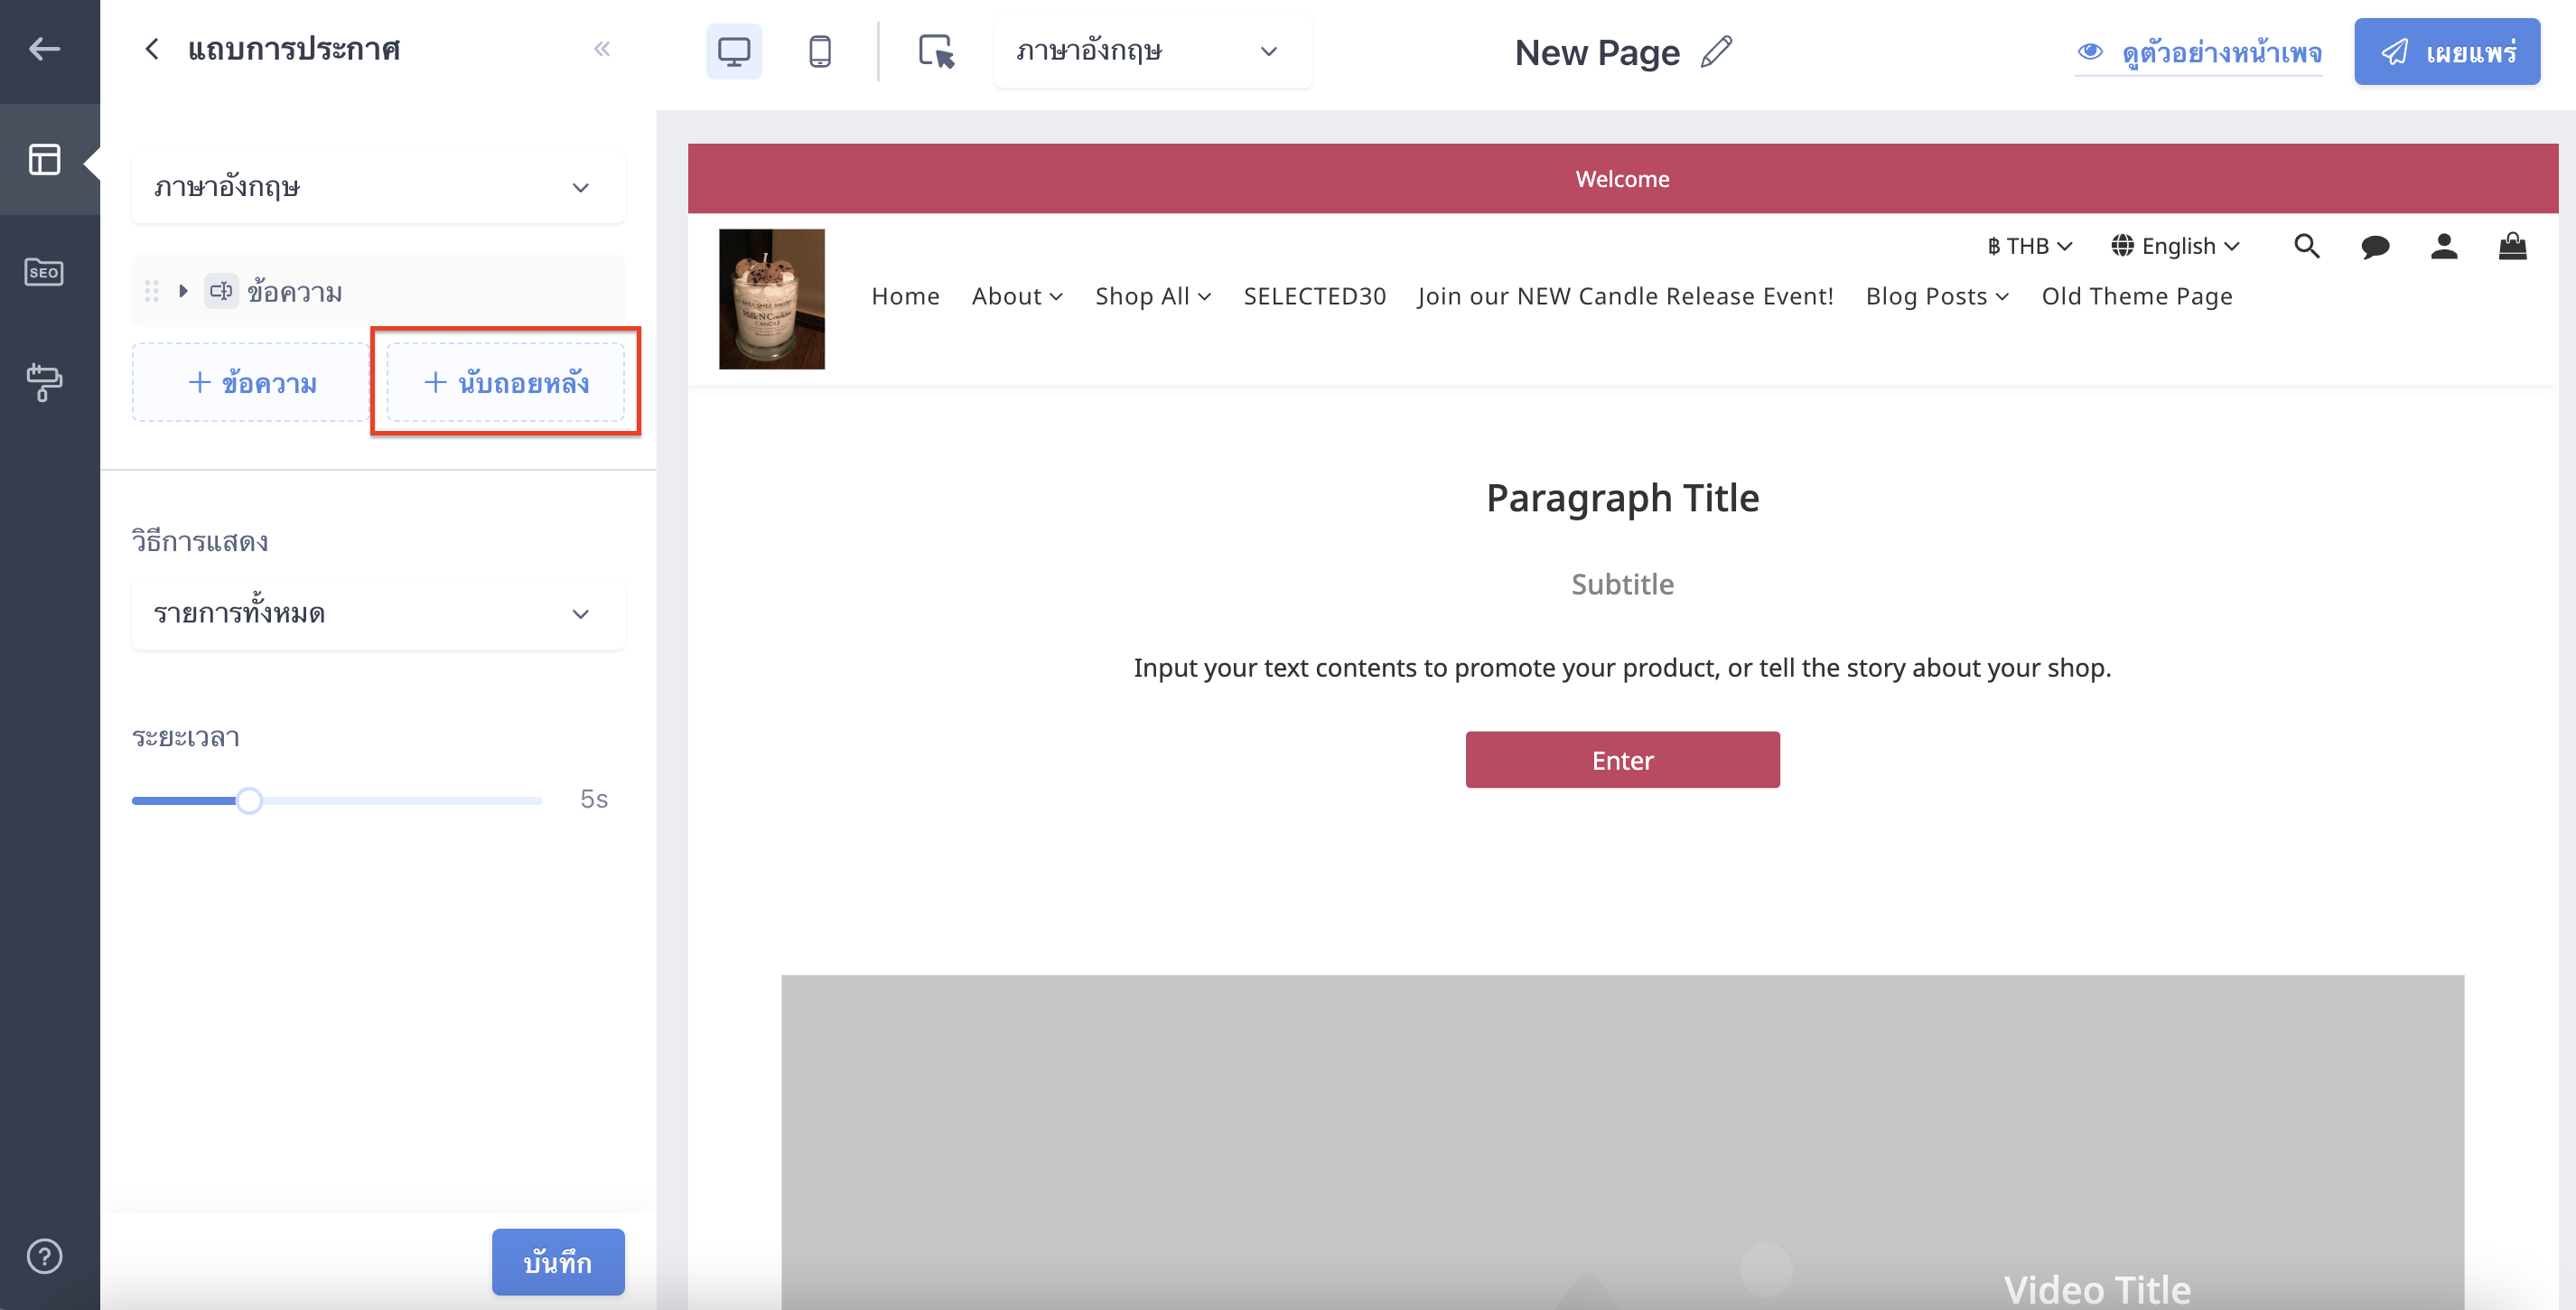The image size is (2576, 1310).
Task: Open the account profile icon in the store header
Action: [2444, 246]
